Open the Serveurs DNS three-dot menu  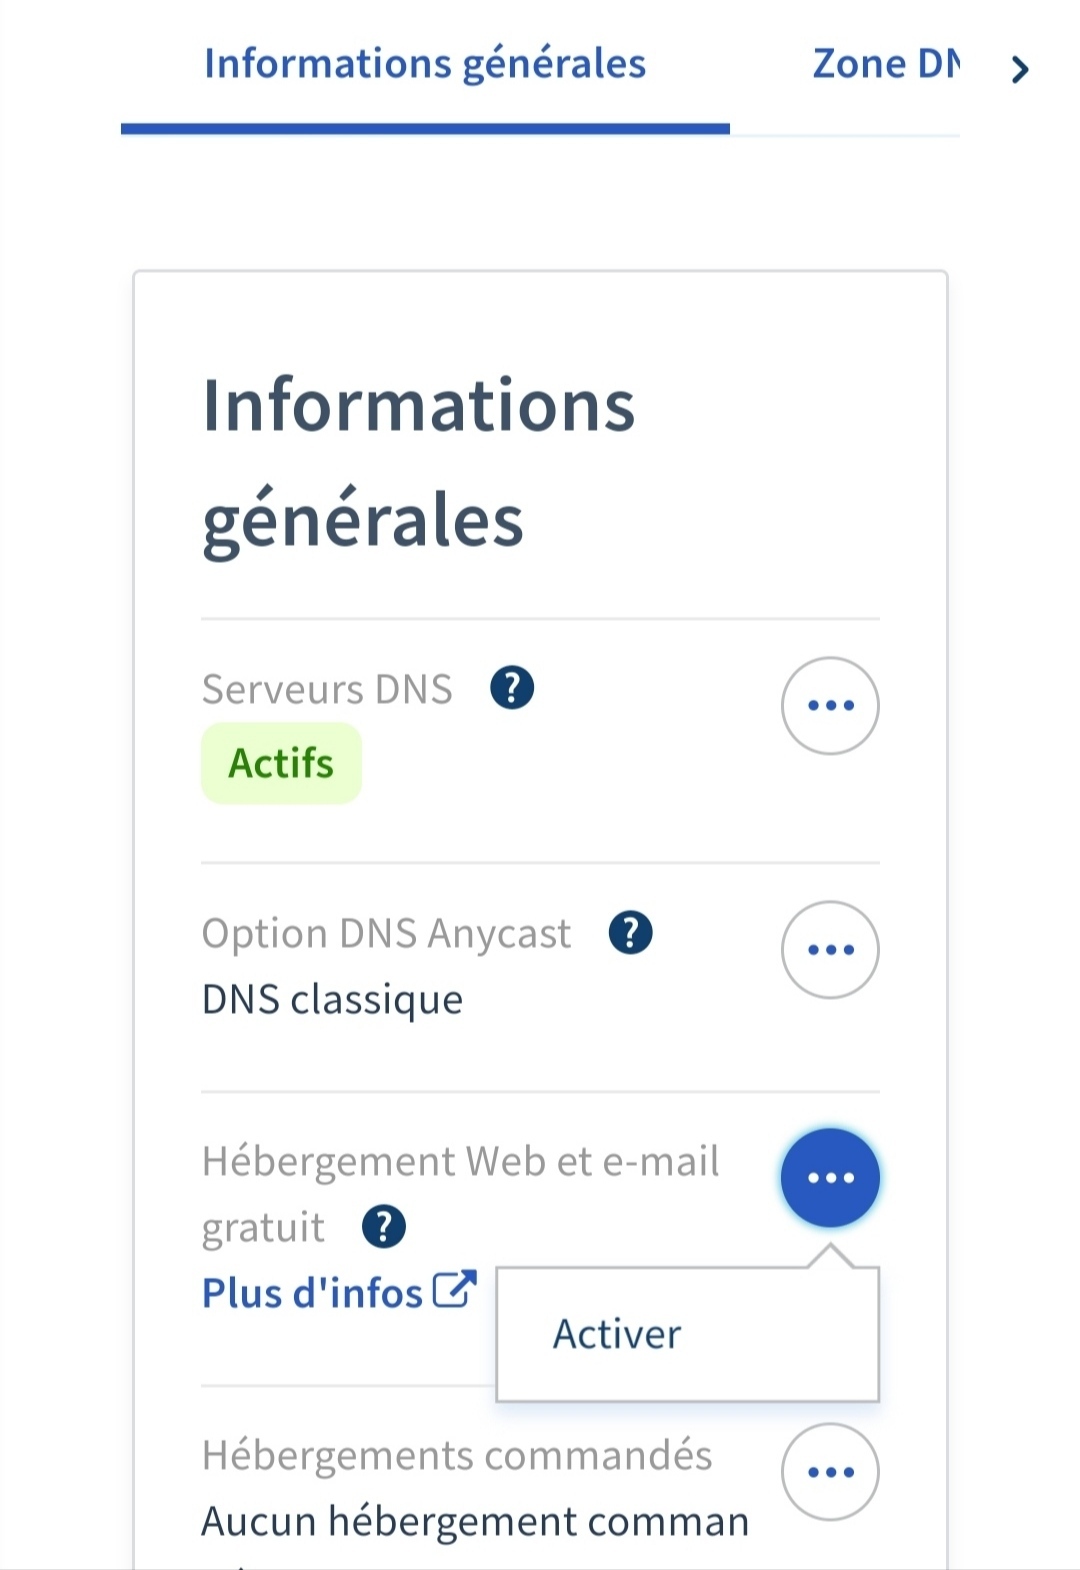[830, 705]
